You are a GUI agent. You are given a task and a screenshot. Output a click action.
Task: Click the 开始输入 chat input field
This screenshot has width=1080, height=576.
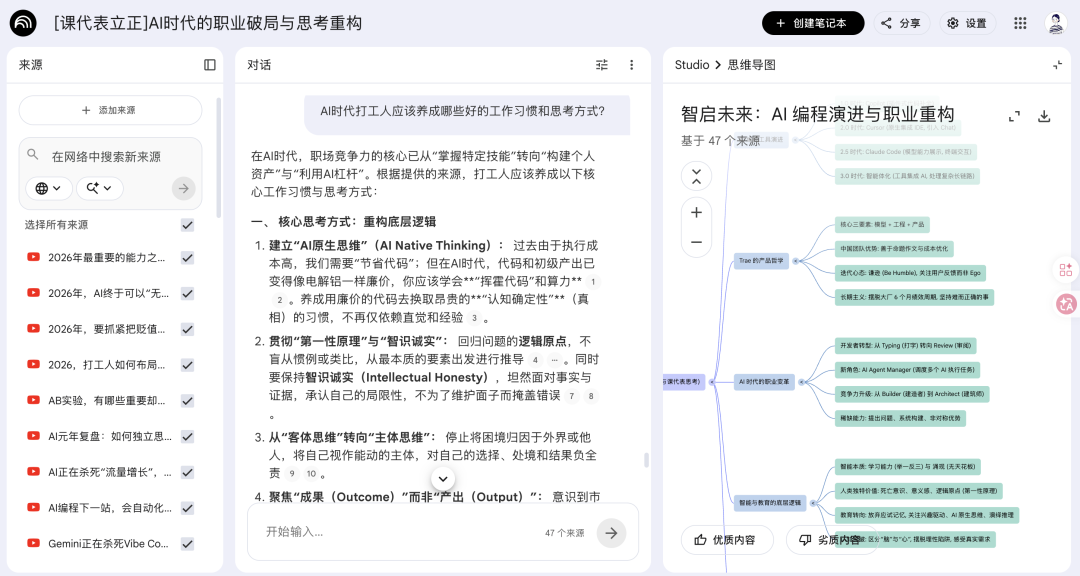[x=399, y=533]
